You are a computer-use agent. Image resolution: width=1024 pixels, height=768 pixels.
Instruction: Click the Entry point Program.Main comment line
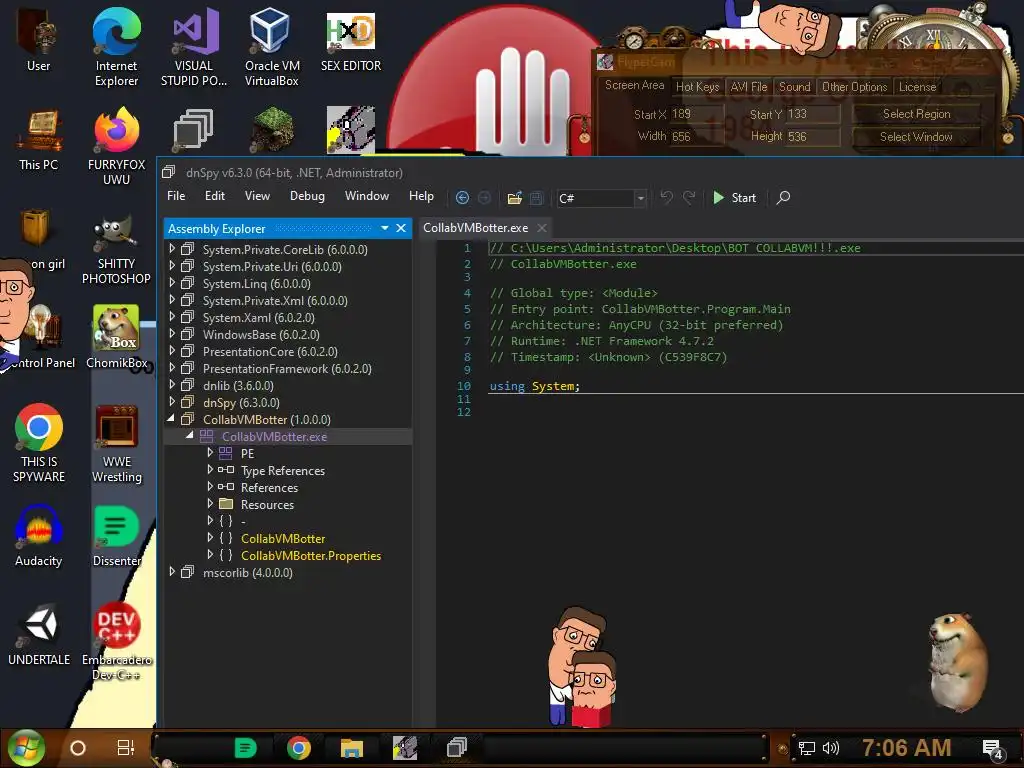[640, 309]
